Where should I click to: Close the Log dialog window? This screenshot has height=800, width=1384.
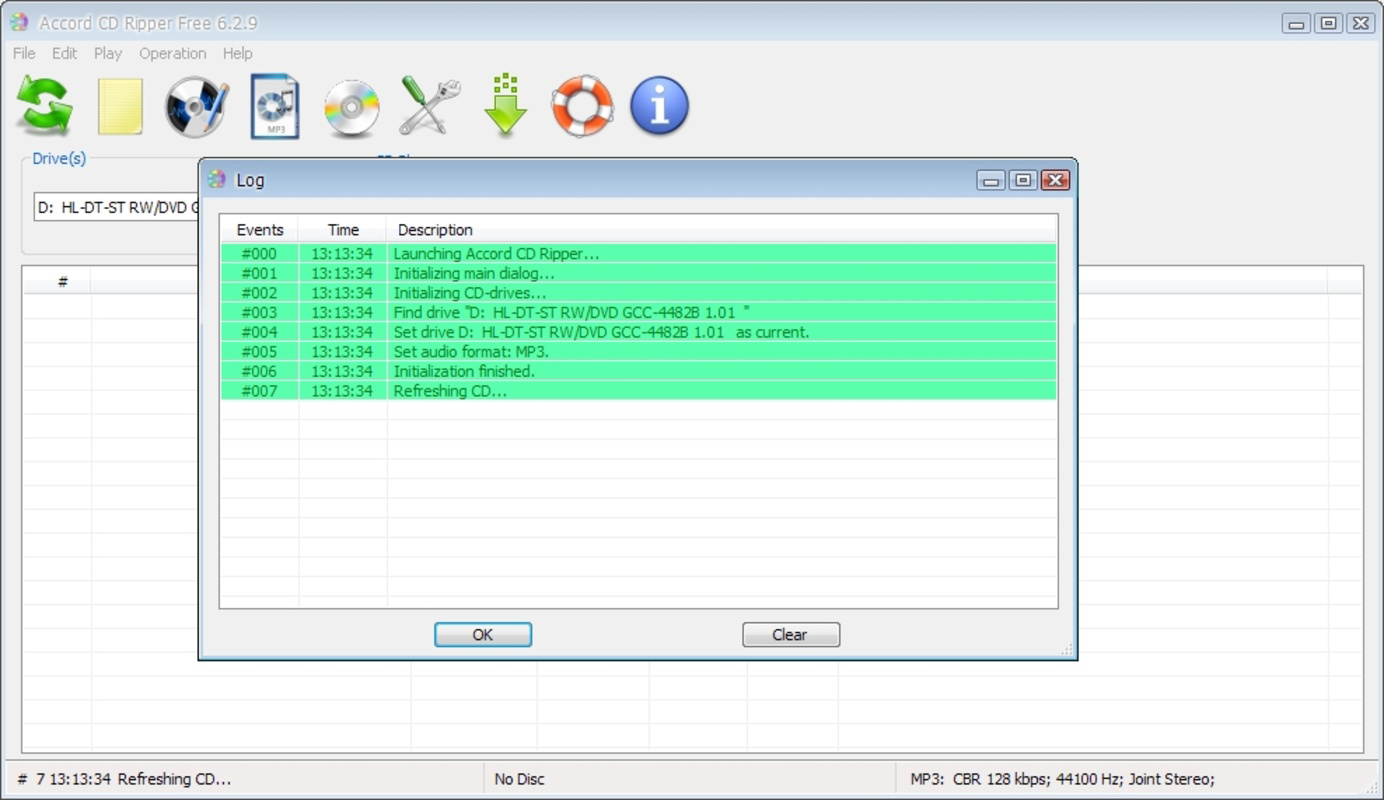click(x=1055, y=180)
